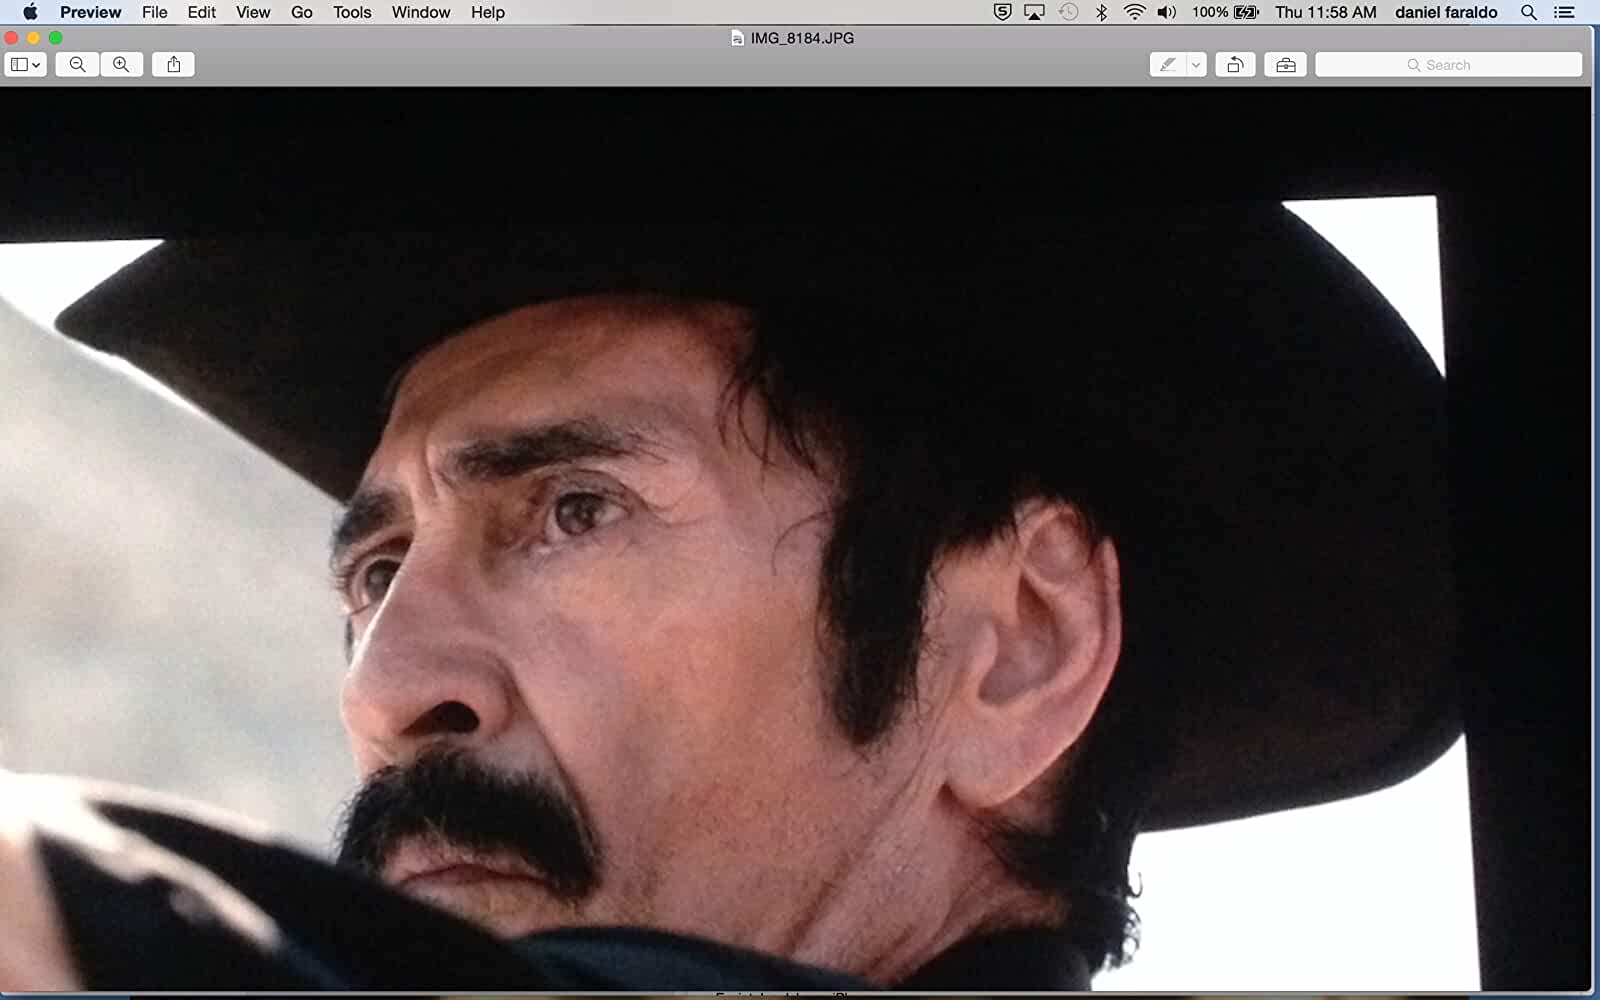This screenshot has height=1000, width=1600.
Task: Open the Share button in toolbar
Action: point(174,65)
